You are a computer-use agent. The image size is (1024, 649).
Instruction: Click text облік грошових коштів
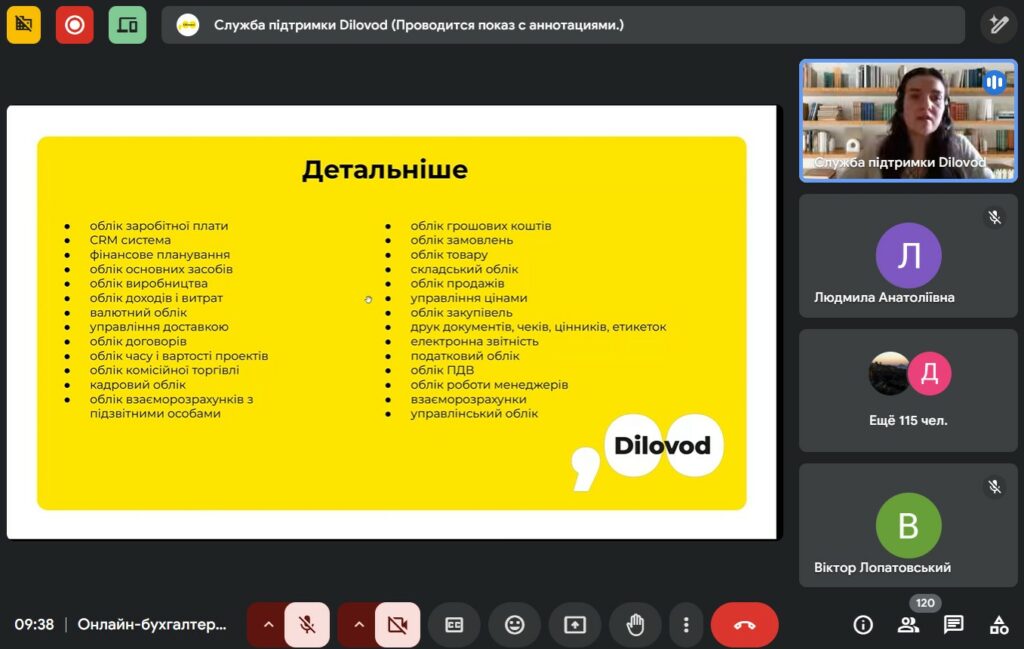click(481, 225)
